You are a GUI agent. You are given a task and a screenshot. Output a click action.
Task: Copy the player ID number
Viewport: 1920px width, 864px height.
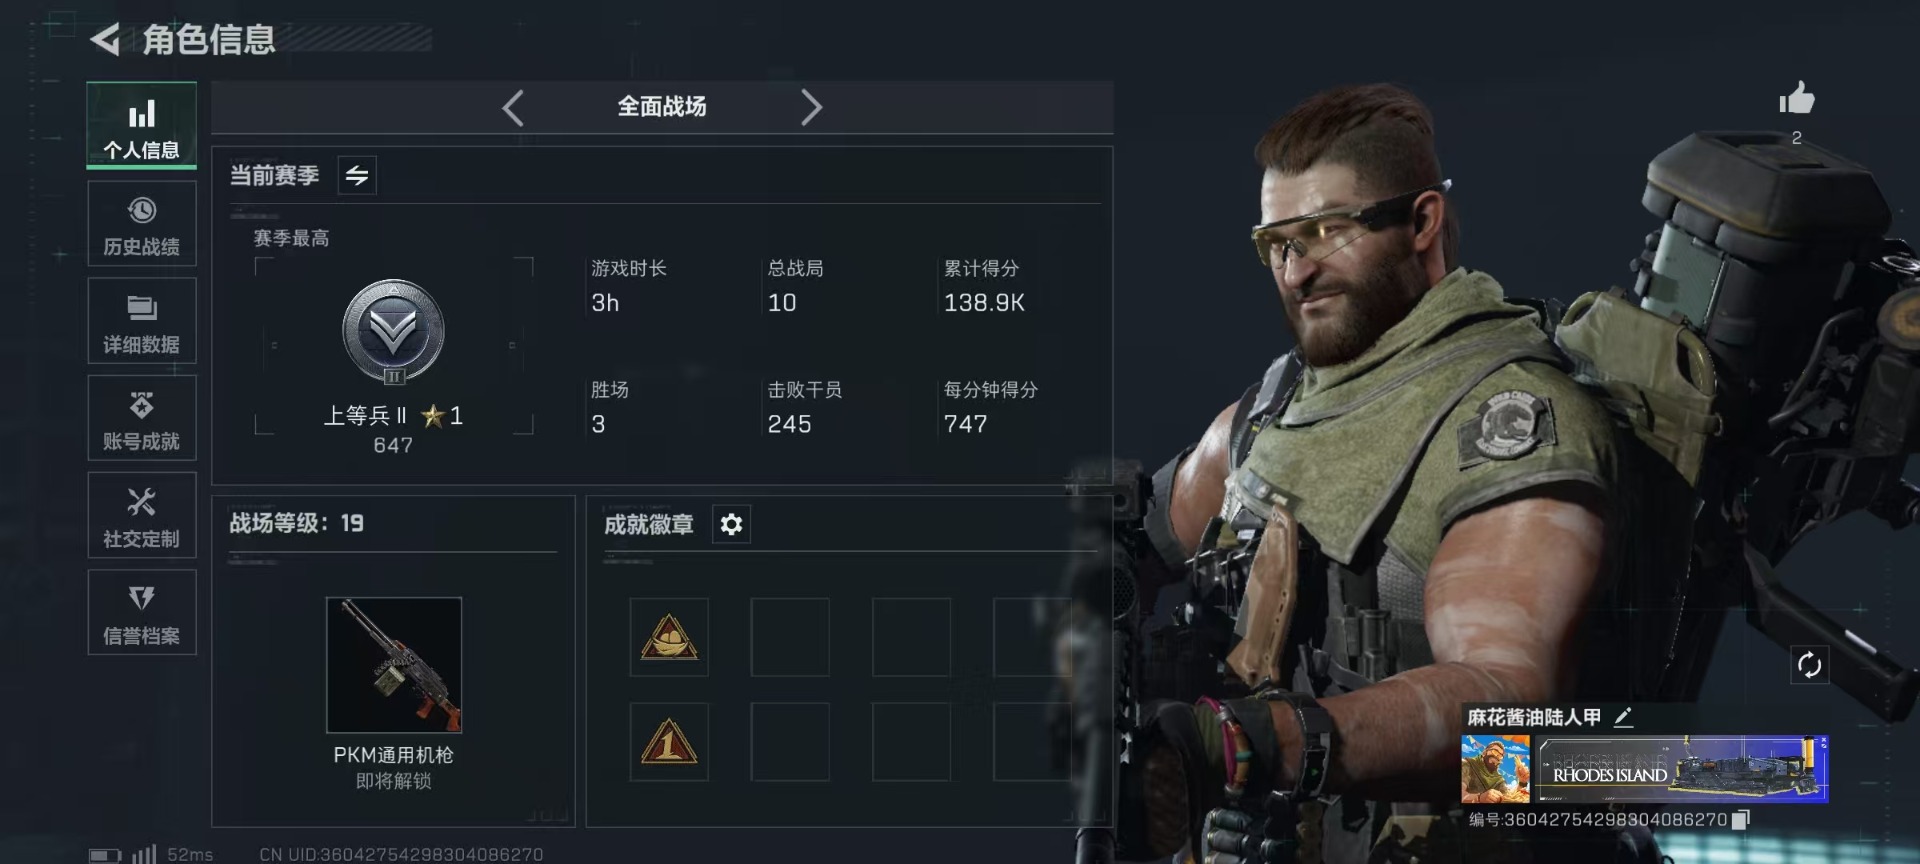click(1740, 820)
